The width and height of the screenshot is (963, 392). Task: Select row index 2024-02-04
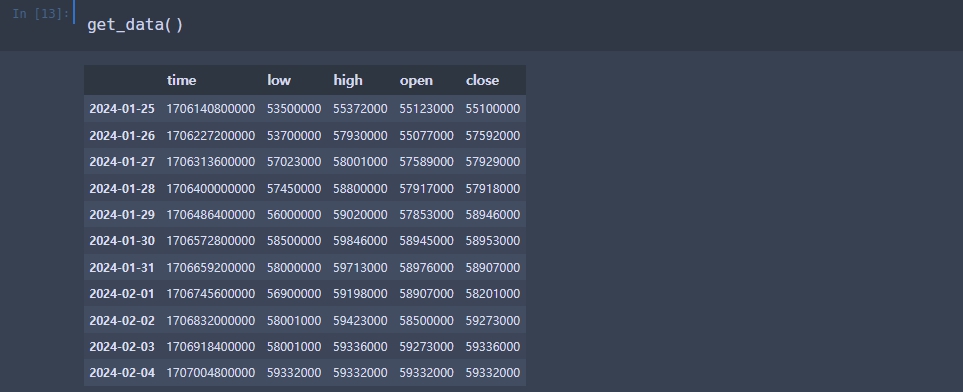122,372
